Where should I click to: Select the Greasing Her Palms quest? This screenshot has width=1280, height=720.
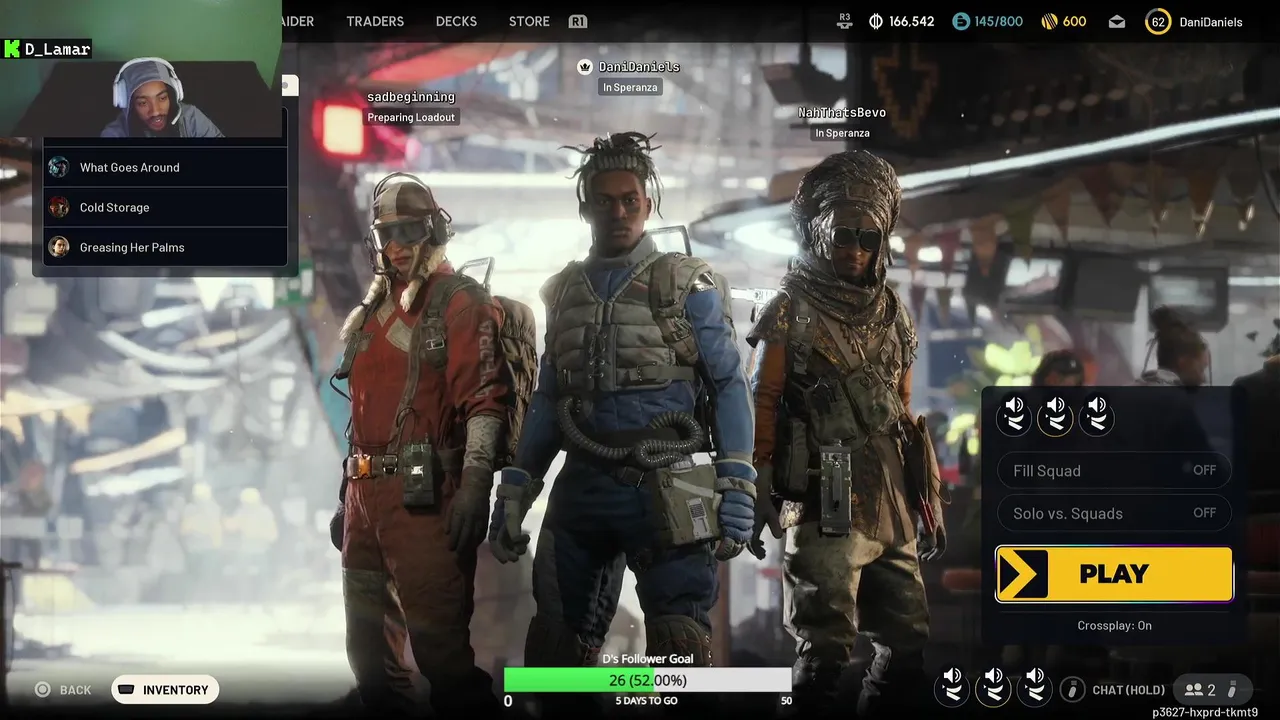(166, 247)
